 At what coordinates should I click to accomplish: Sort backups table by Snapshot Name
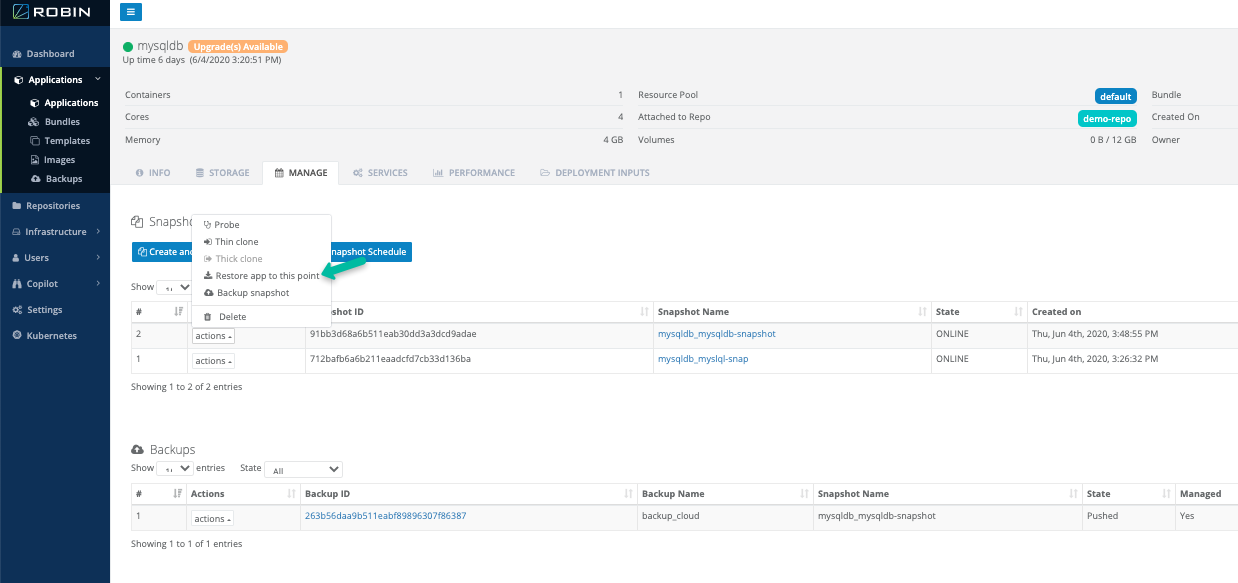(x=948, y=494)
